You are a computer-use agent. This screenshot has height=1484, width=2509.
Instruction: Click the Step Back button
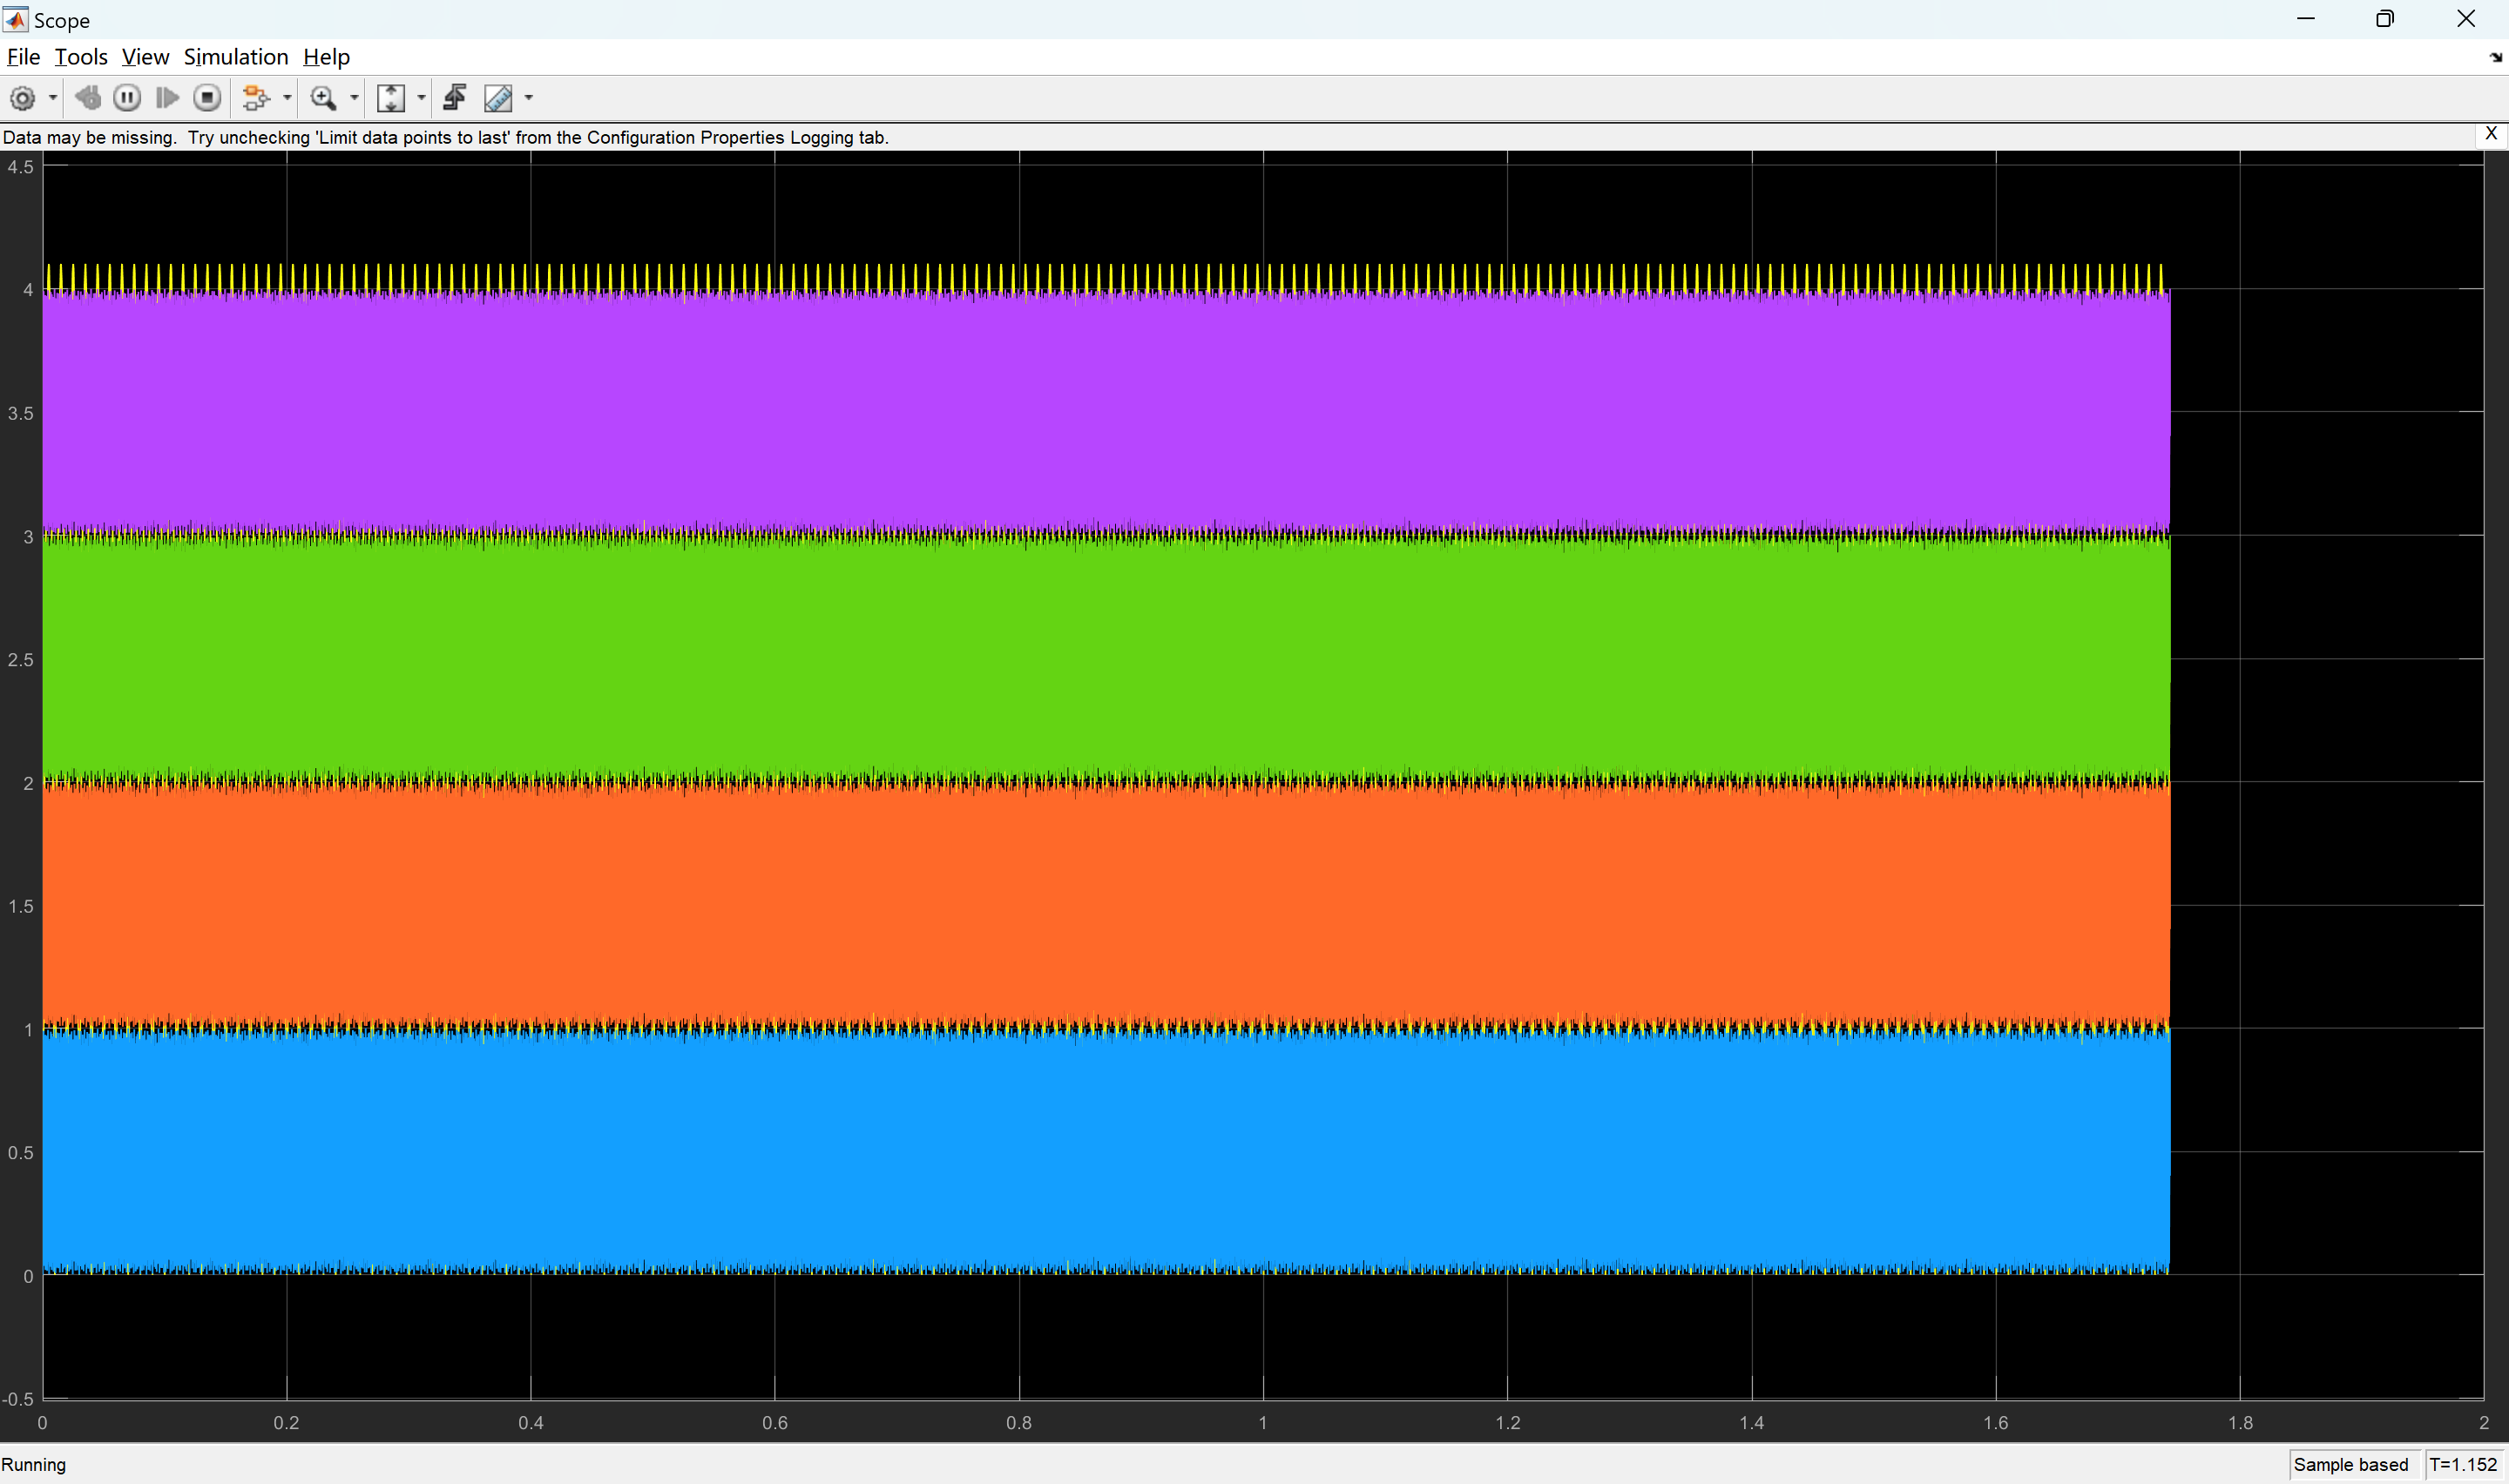point(88,98)
